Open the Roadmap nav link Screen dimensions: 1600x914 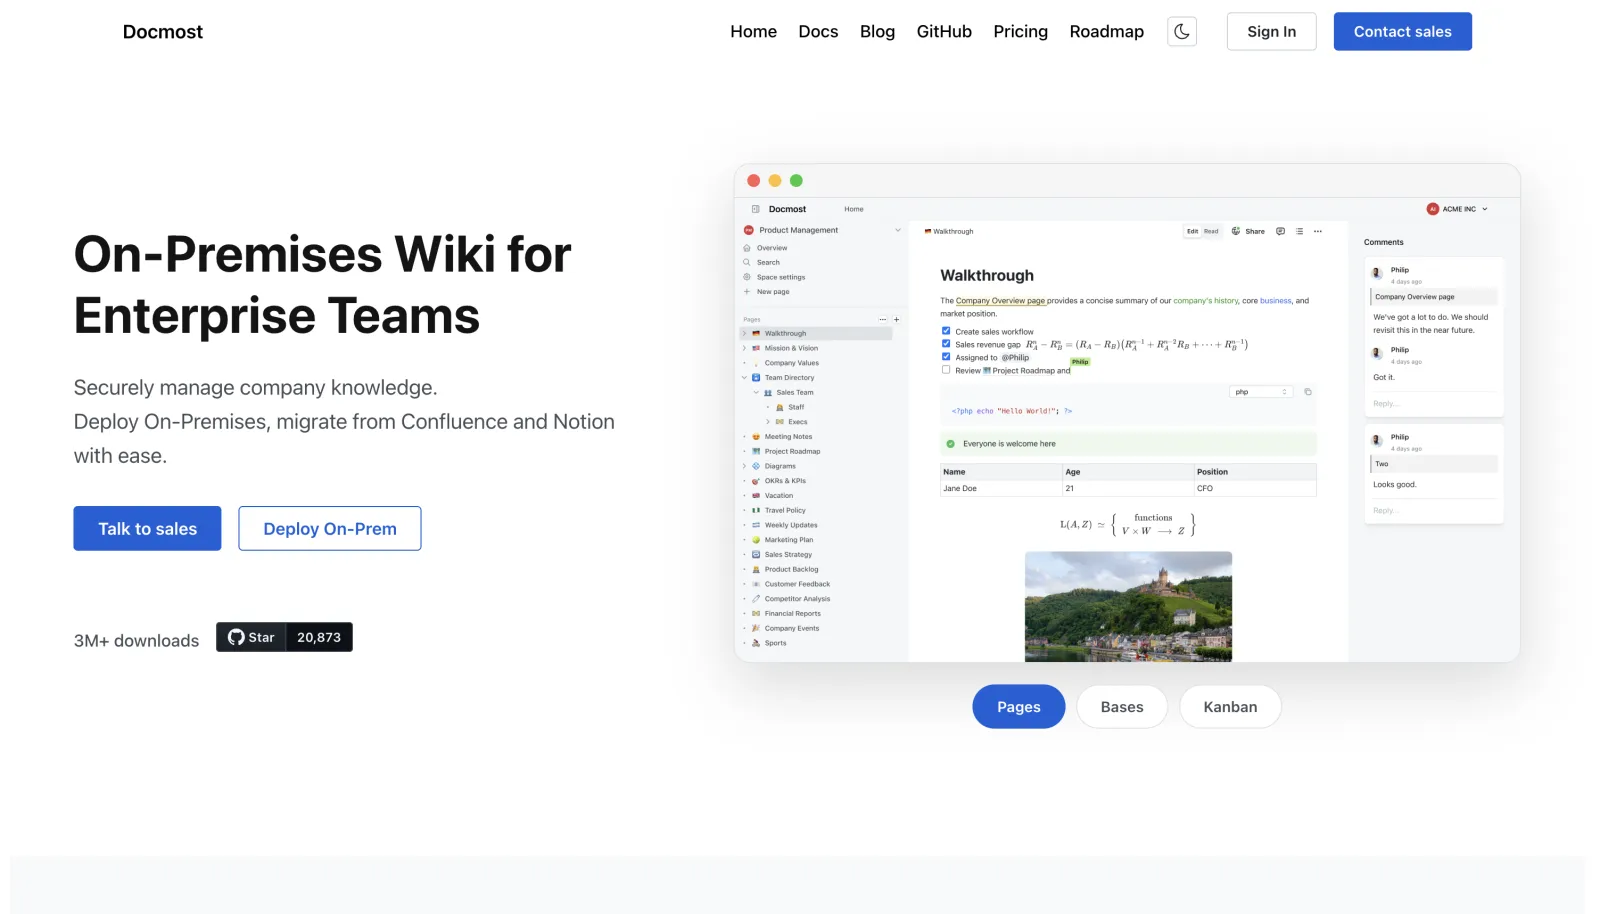[x=1106, y=31]
